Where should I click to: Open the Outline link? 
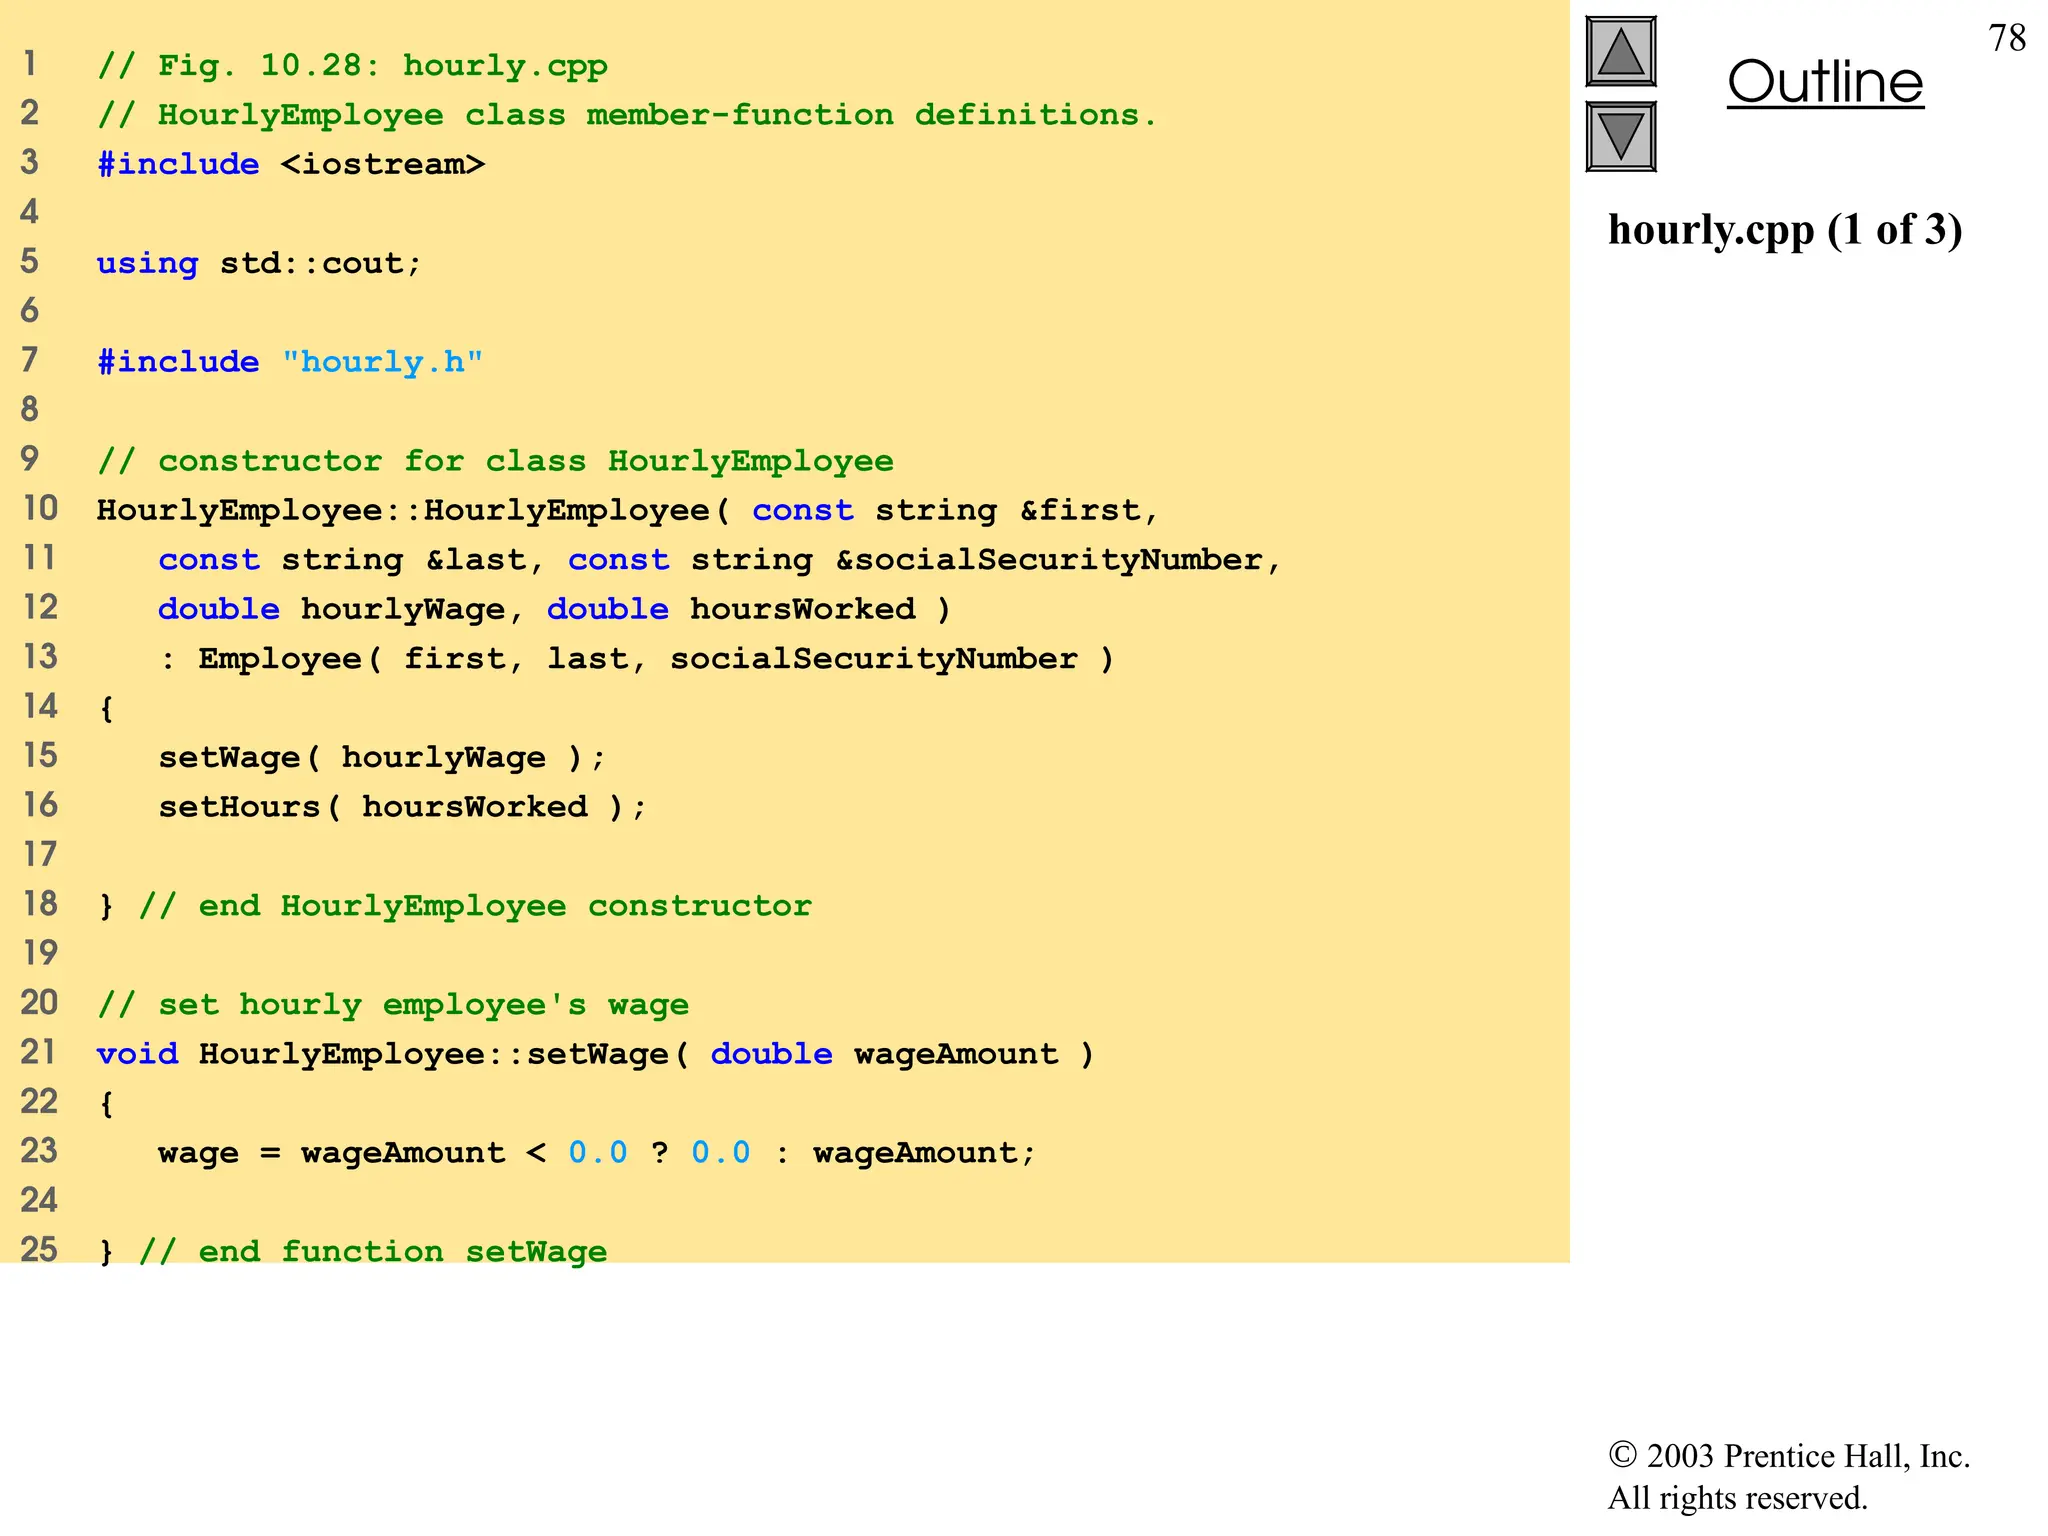[1825, 82]
